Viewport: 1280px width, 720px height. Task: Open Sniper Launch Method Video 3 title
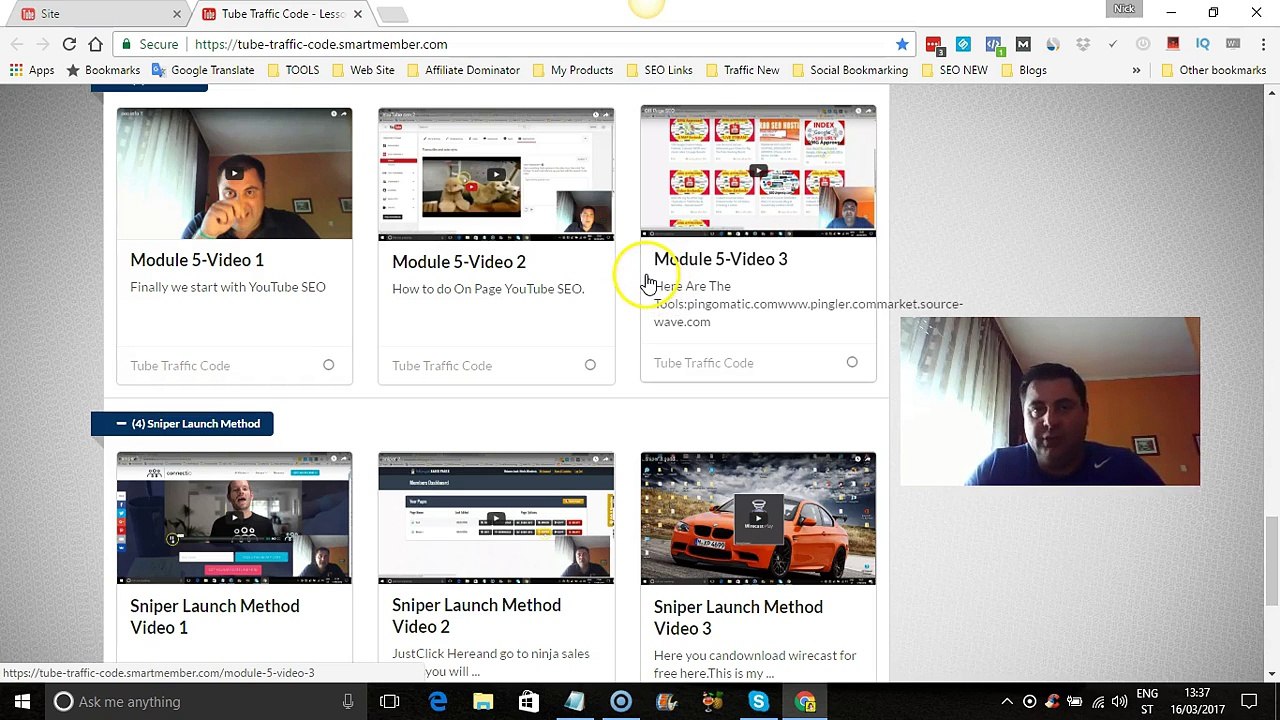tap(738, 618)
